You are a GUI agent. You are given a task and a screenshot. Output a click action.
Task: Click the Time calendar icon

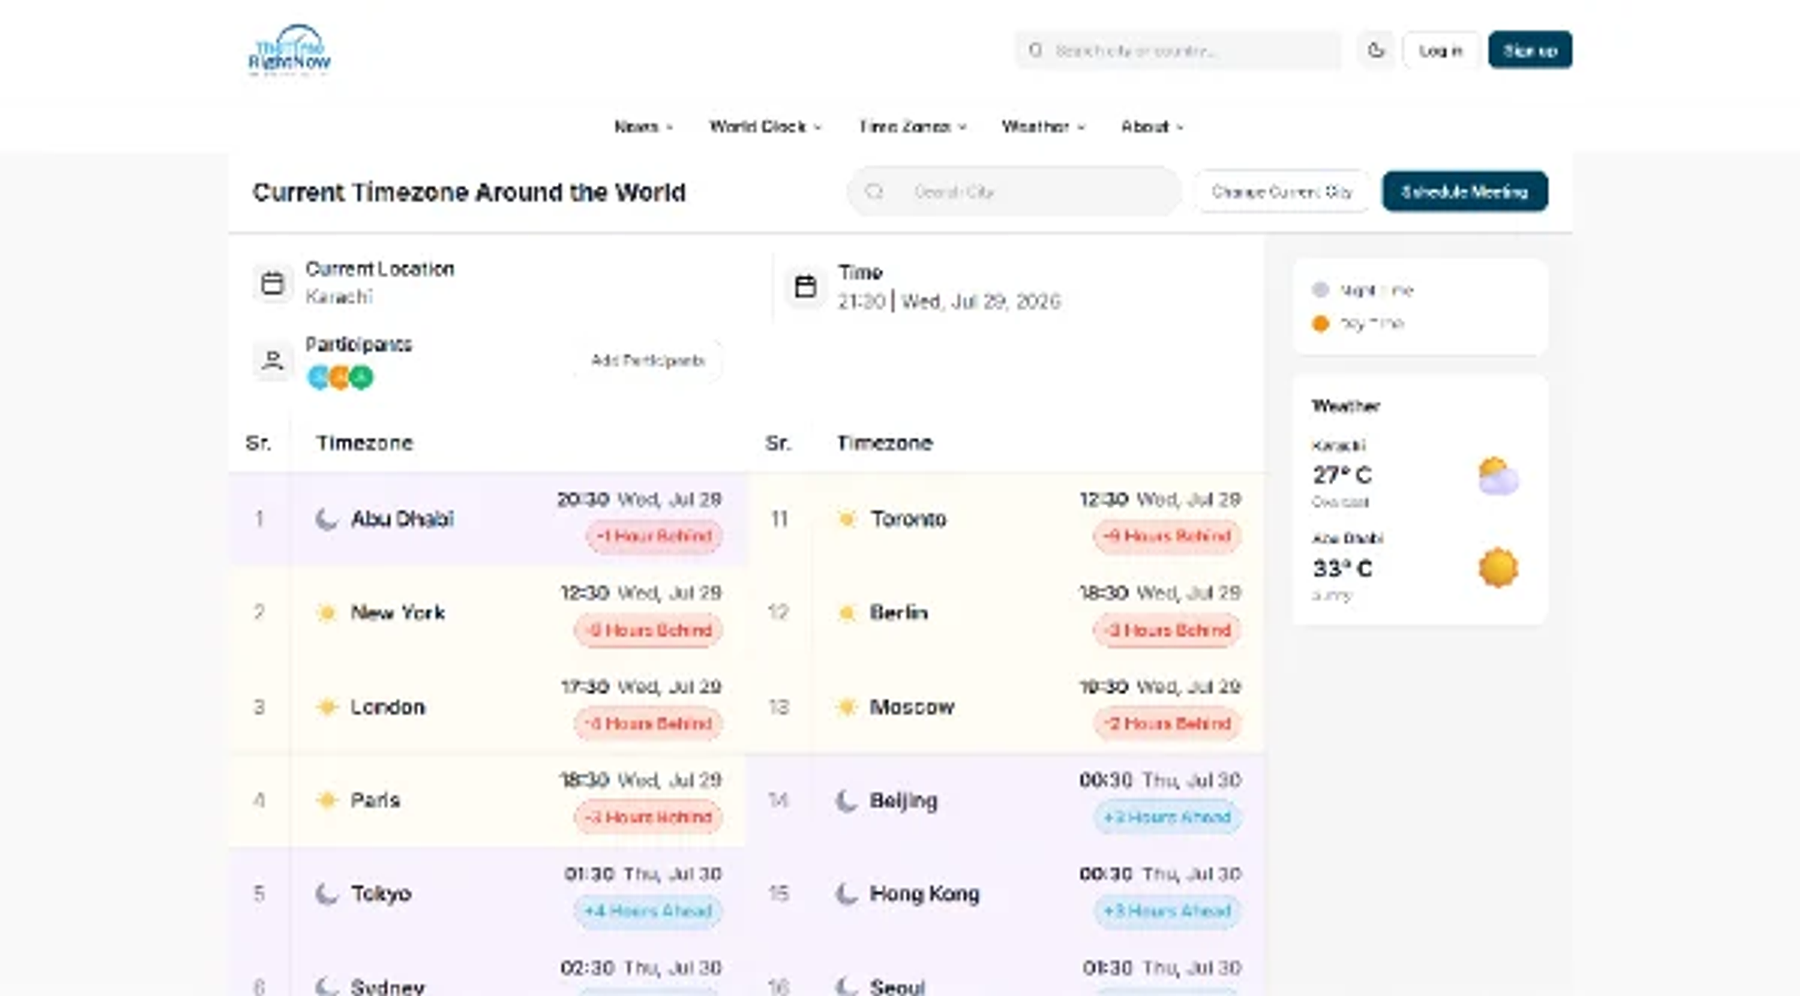[805, 287]
